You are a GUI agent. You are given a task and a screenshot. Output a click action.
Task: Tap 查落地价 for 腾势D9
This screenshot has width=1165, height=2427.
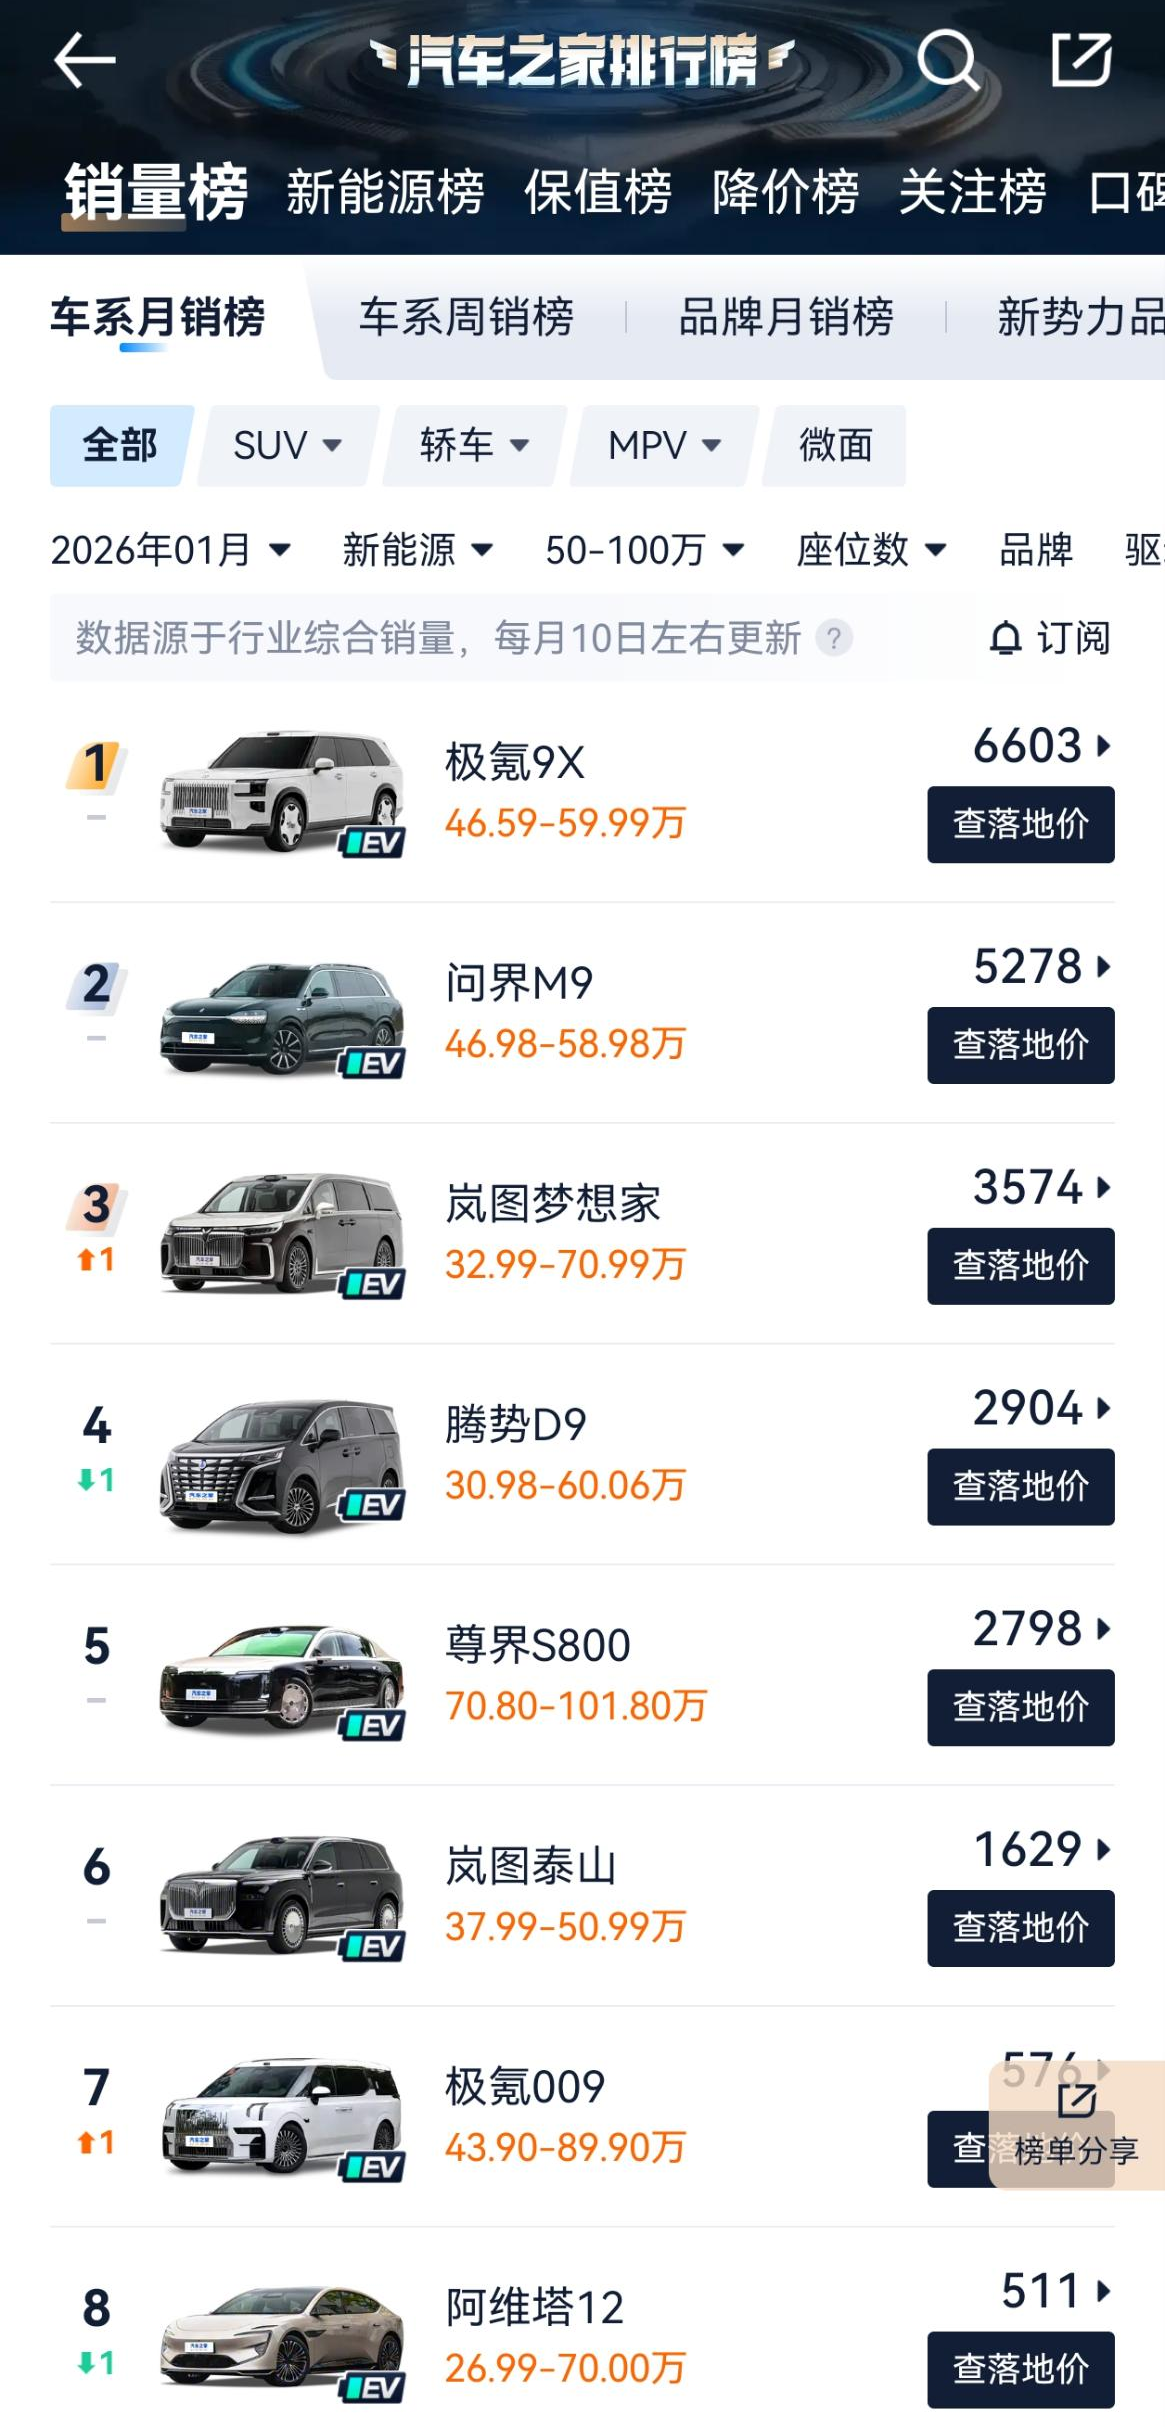coord(1020,1487)
